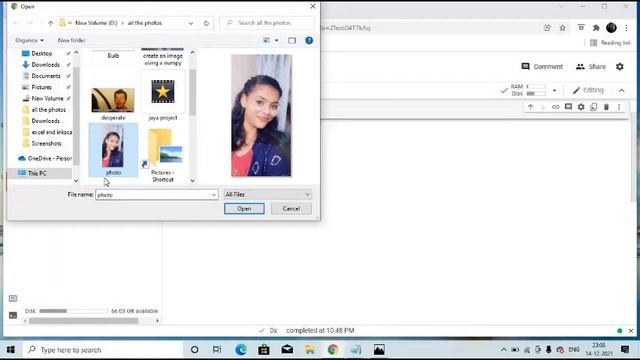Open the Organize menu
The height and width of the screenshot is (360, 640).
tap(29, 40)
